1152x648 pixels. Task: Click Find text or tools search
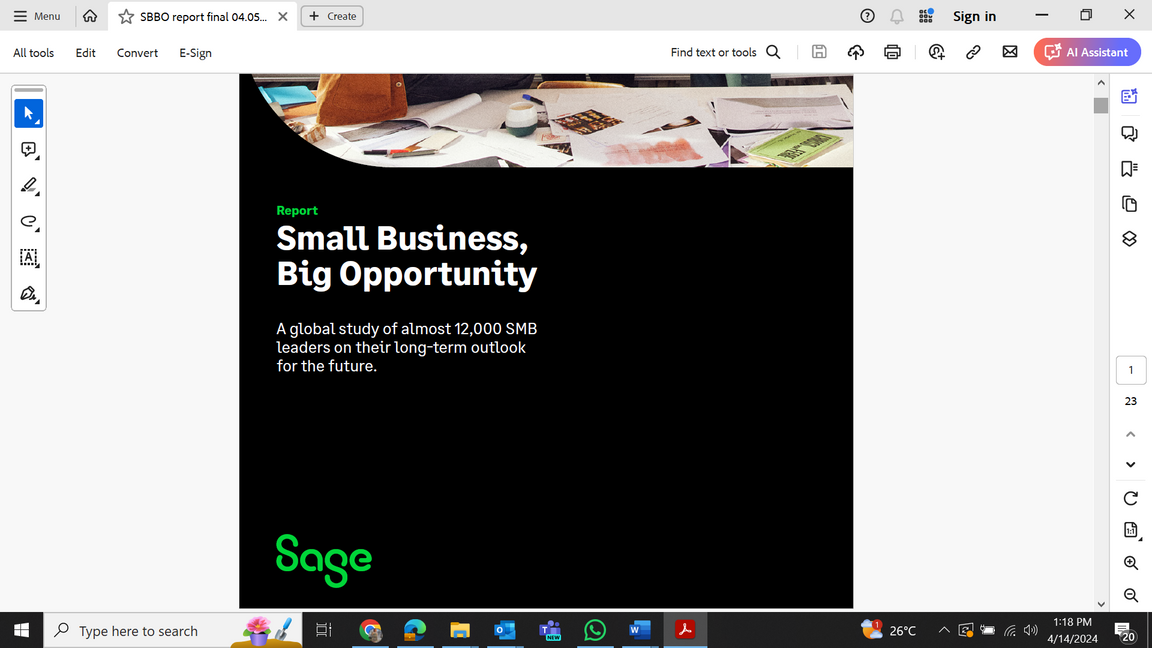click(x=725, y=52)
